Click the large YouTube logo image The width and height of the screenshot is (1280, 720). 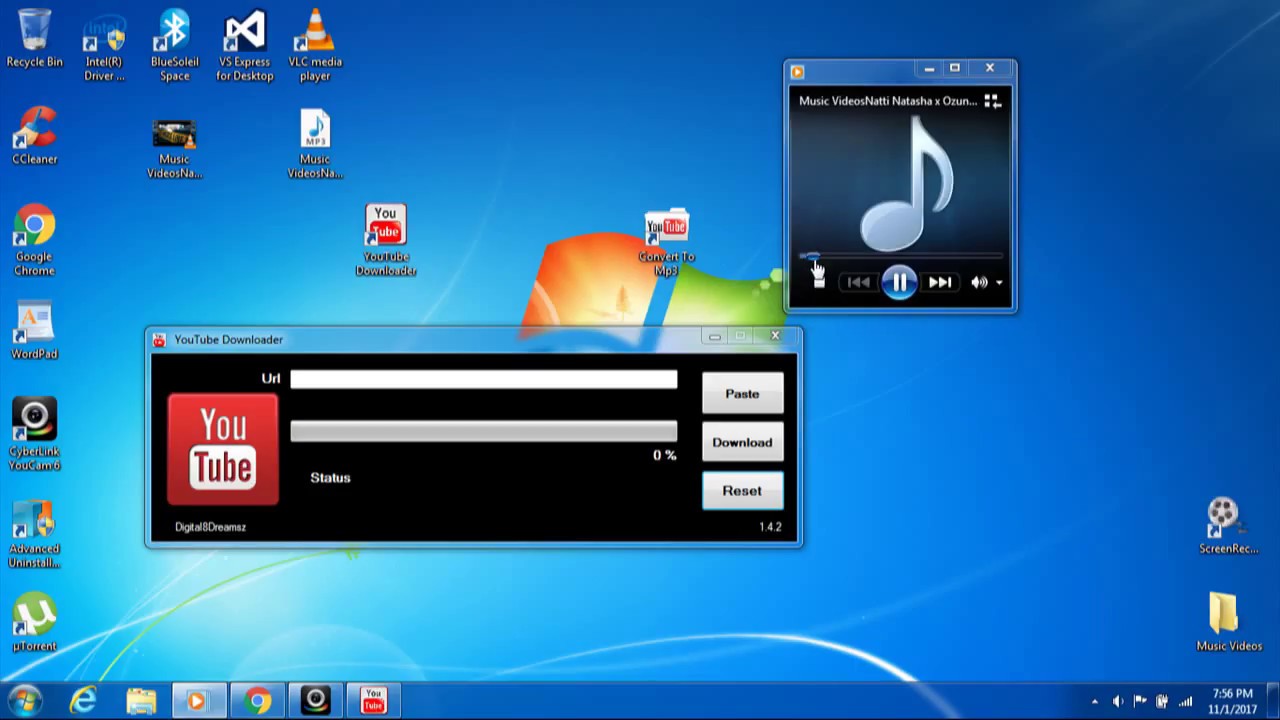pyautogui.click(x=223, y=449)
